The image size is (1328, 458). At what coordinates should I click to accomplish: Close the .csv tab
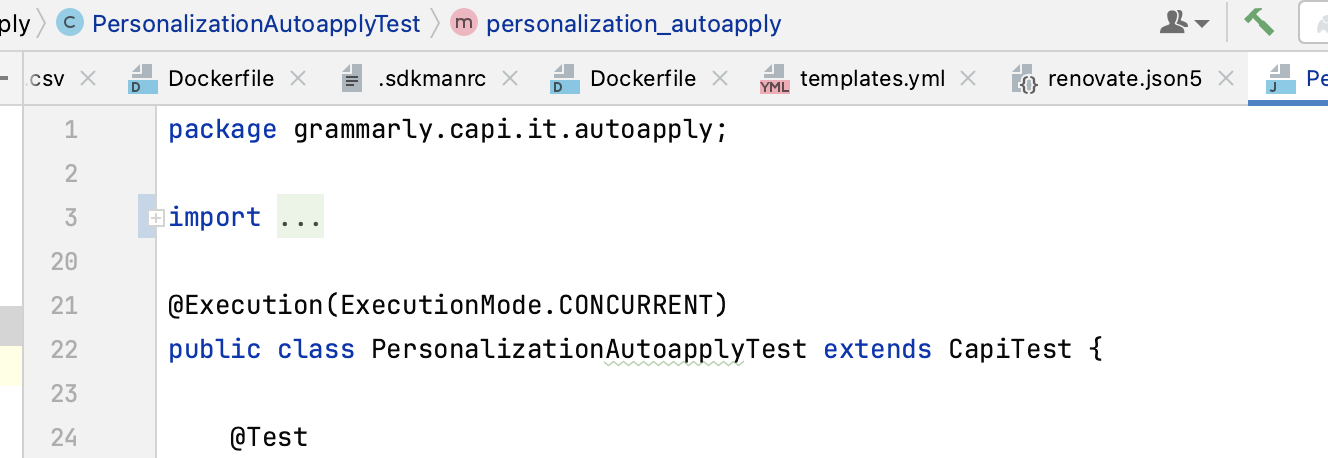tap(88, 79)
